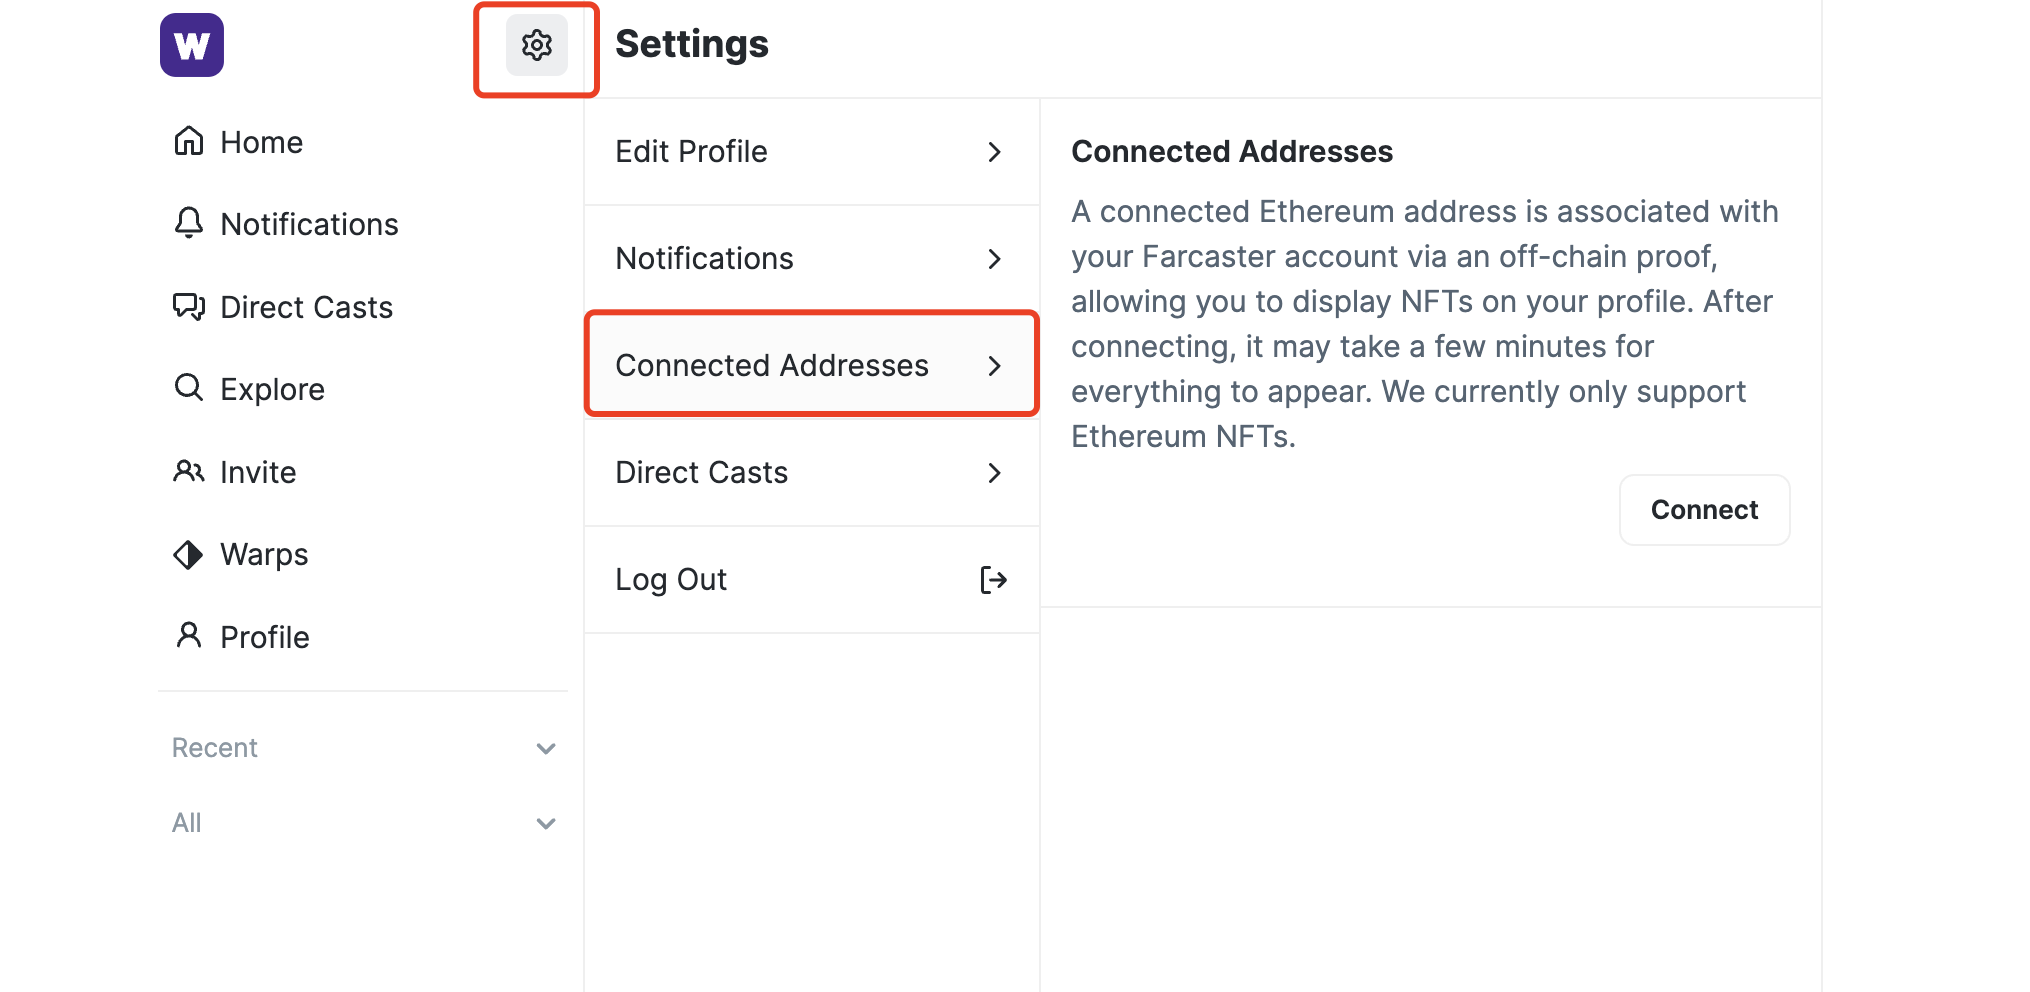Expand the Recent section chevron
The width and height of the screenshot is (2030, 992).
pos(546,748)
